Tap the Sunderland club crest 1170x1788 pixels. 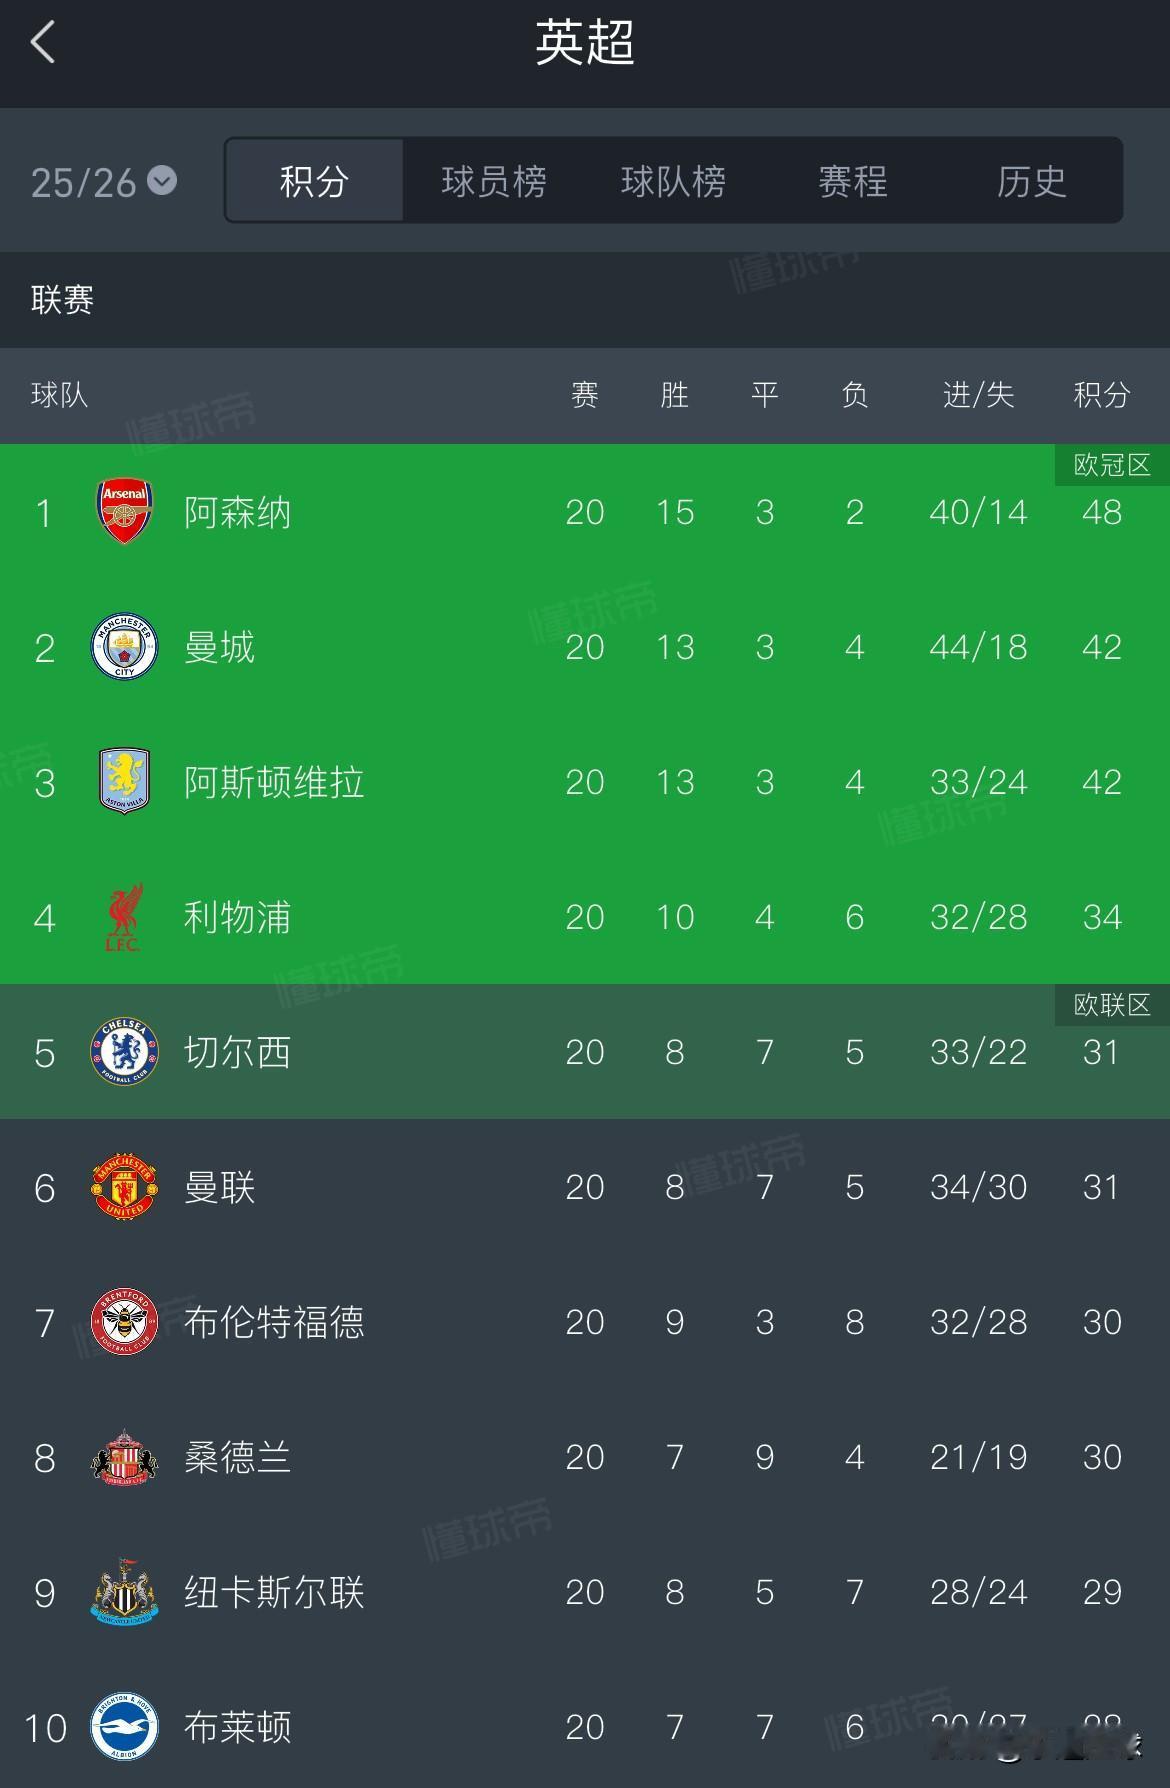click(124, 1457)
